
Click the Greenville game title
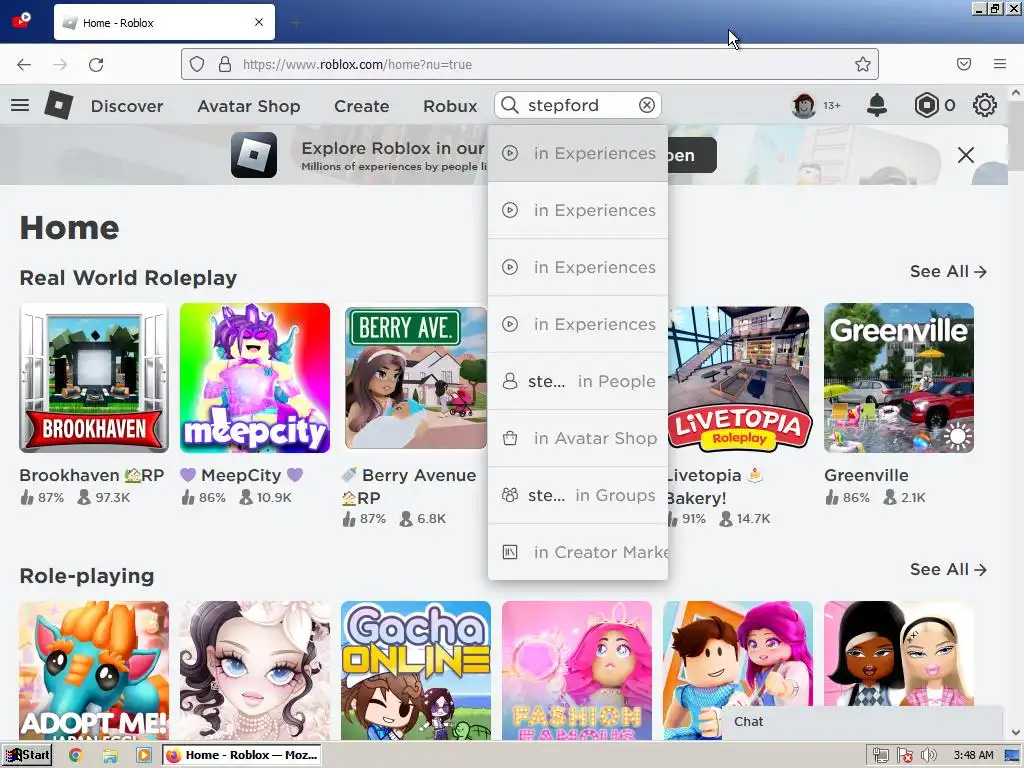point(866,475)
